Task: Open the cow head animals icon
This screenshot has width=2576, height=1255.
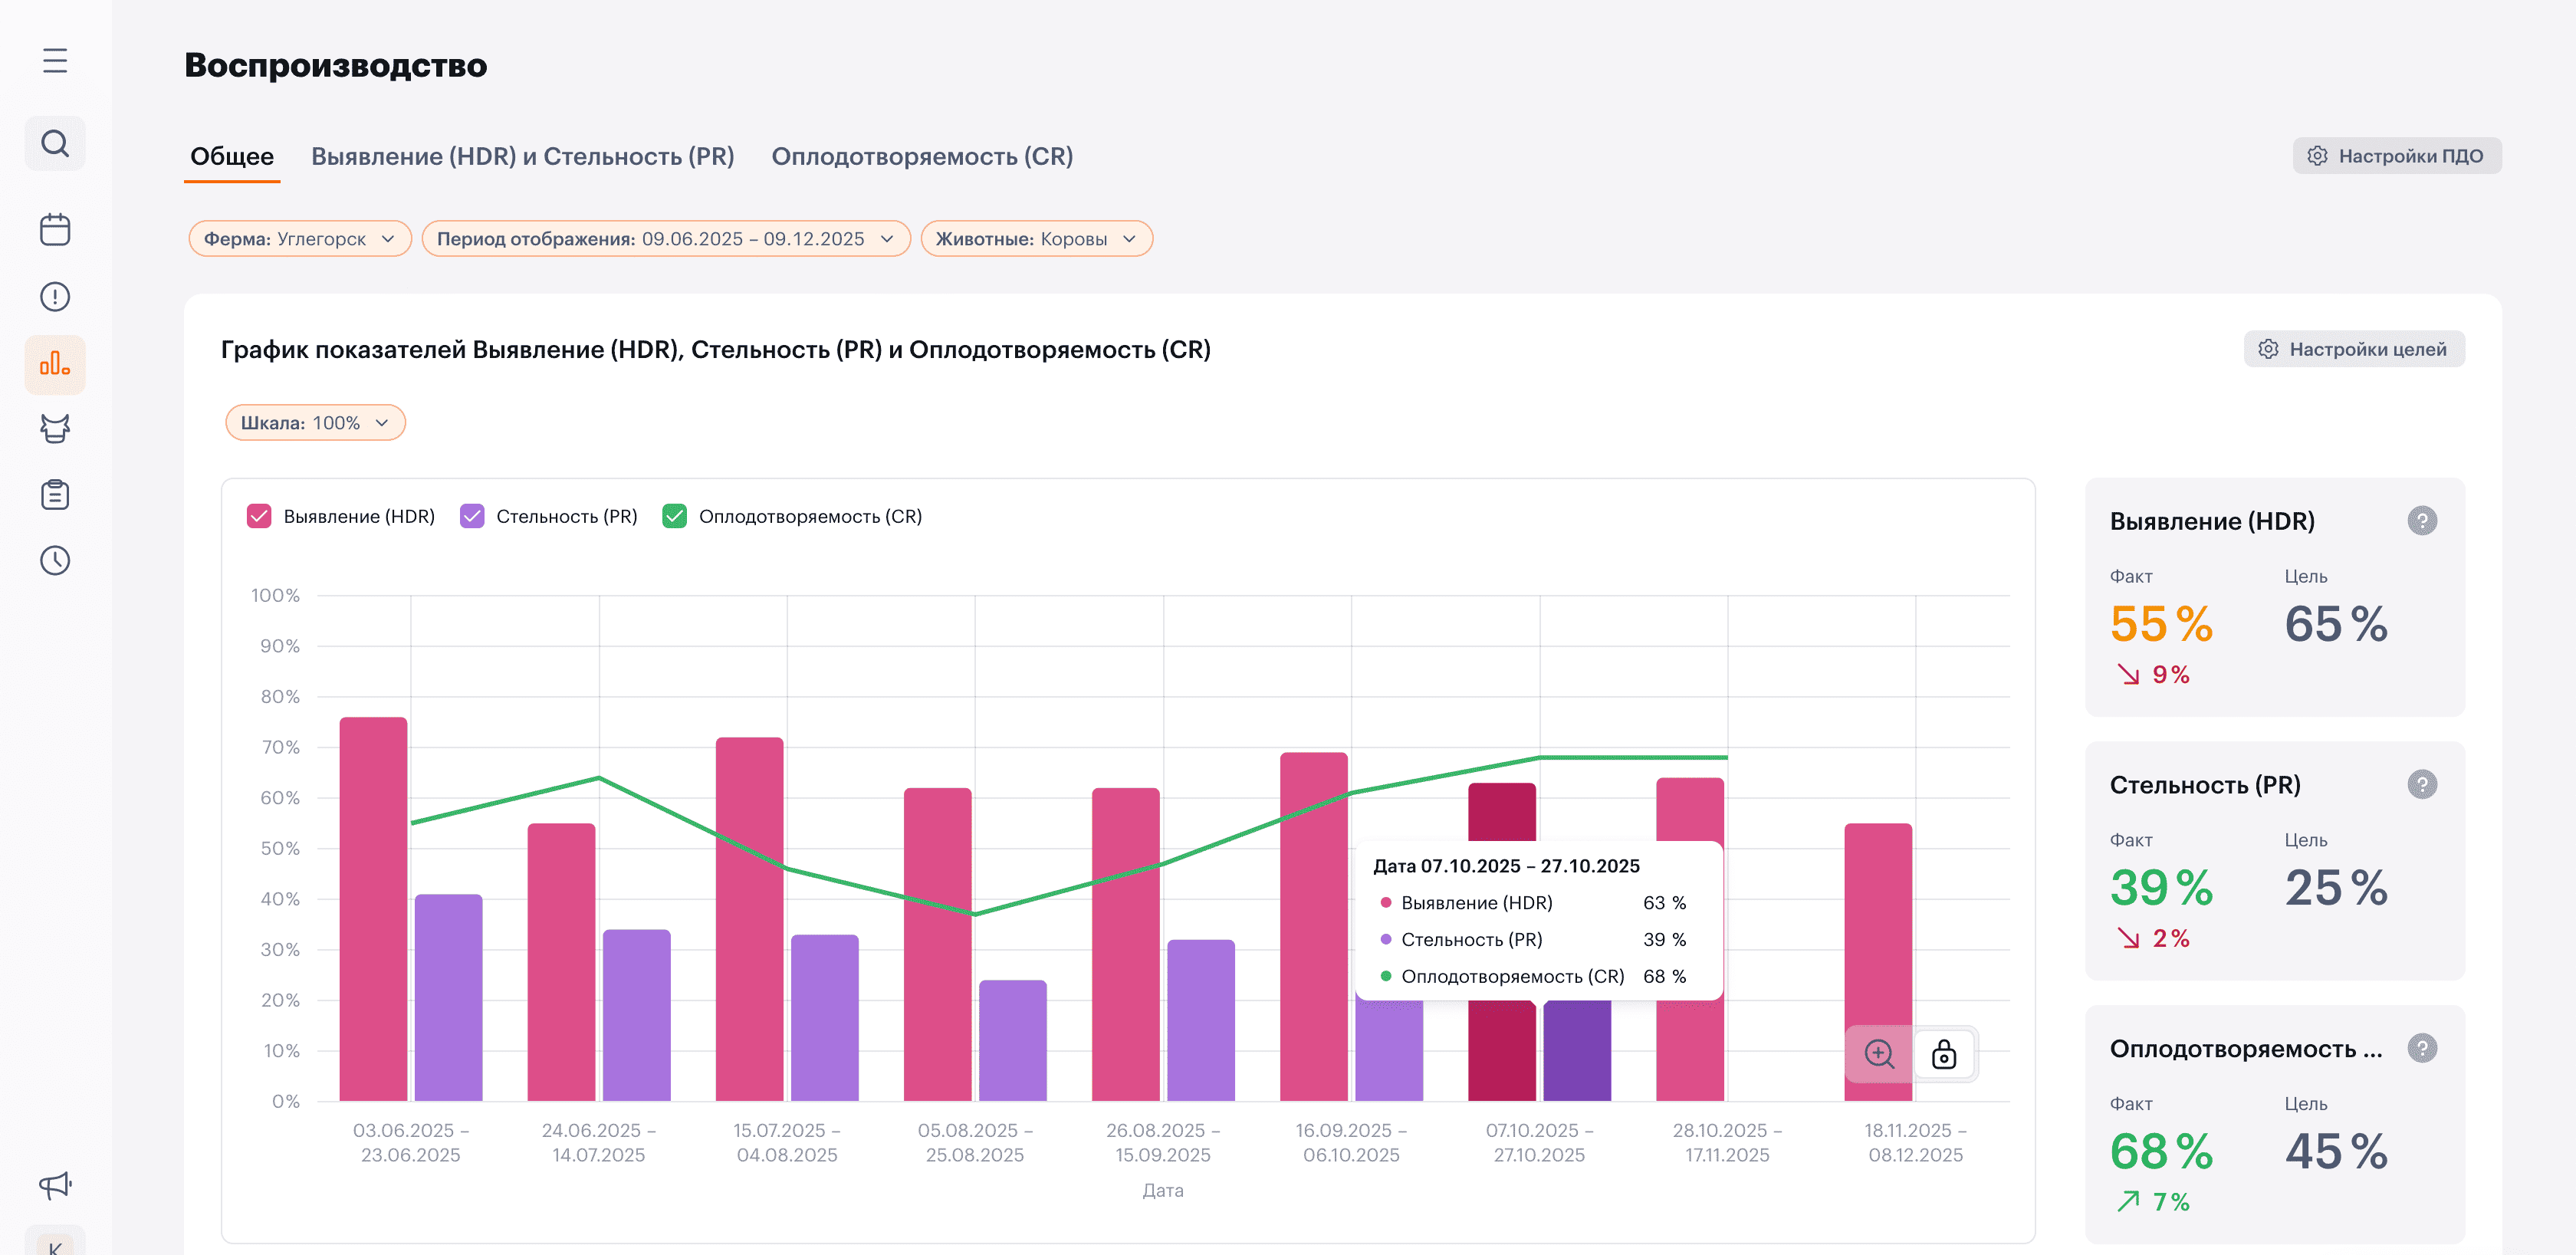Action: [55, 429]
